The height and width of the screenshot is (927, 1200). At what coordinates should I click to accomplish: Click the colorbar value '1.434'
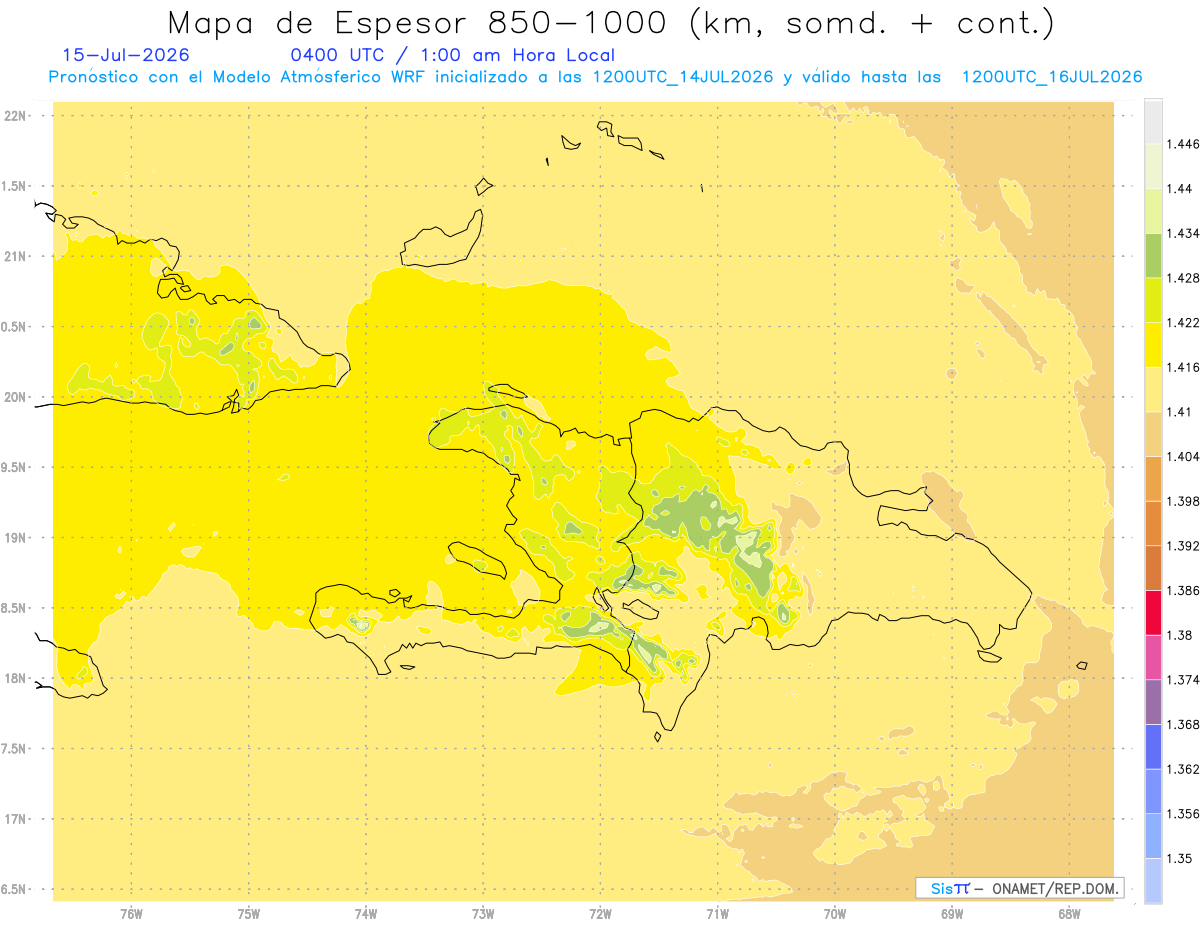(x=1183, y=233)
